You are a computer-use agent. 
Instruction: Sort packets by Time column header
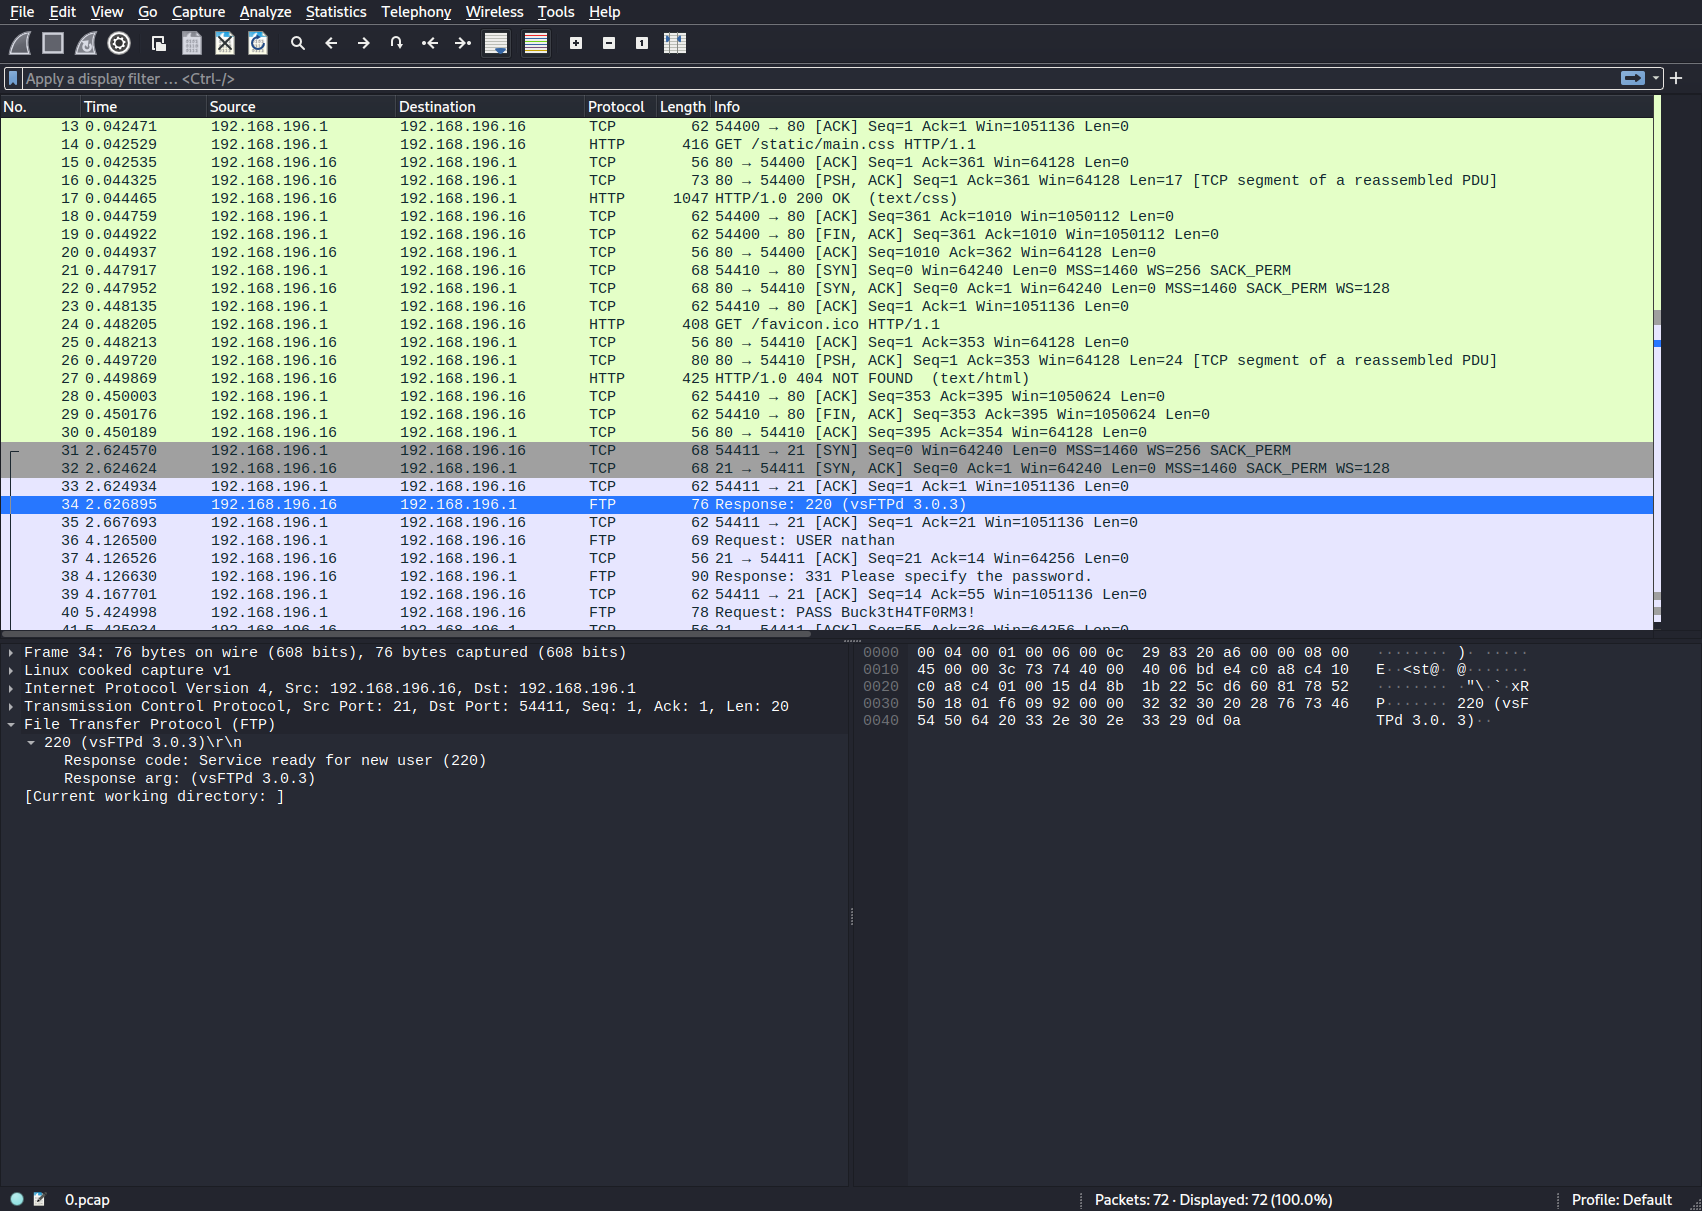coord(143,107)
